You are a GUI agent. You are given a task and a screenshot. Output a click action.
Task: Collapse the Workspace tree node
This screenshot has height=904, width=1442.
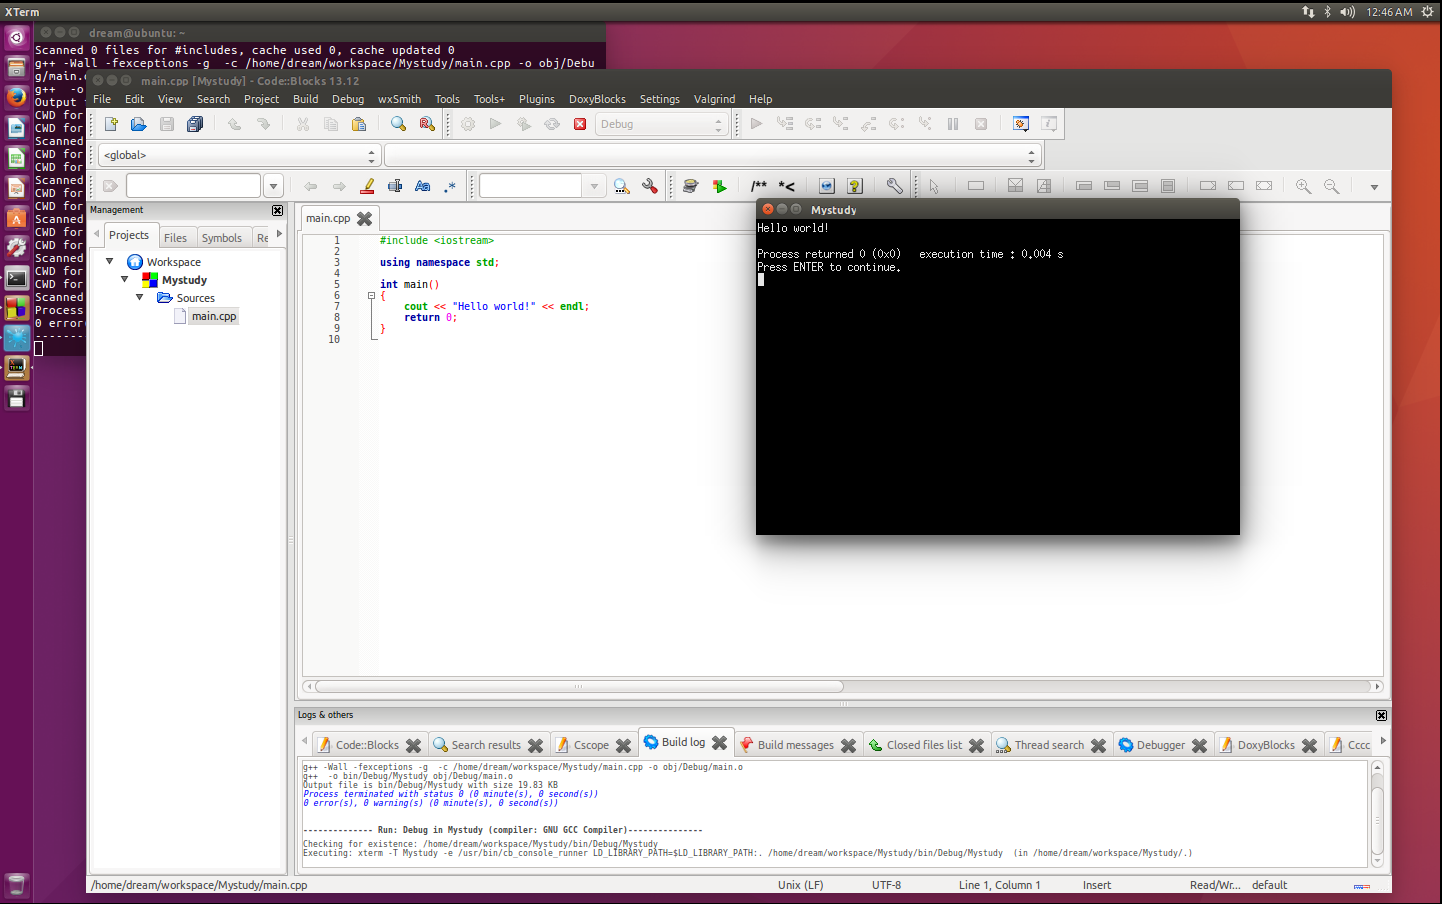coord(110,261)
